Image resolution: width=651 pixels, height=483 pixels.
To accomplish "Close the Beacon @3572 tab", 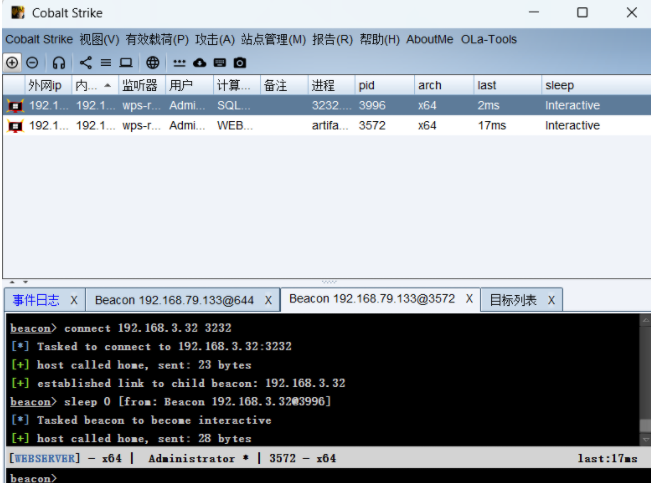I will [469, 299].
